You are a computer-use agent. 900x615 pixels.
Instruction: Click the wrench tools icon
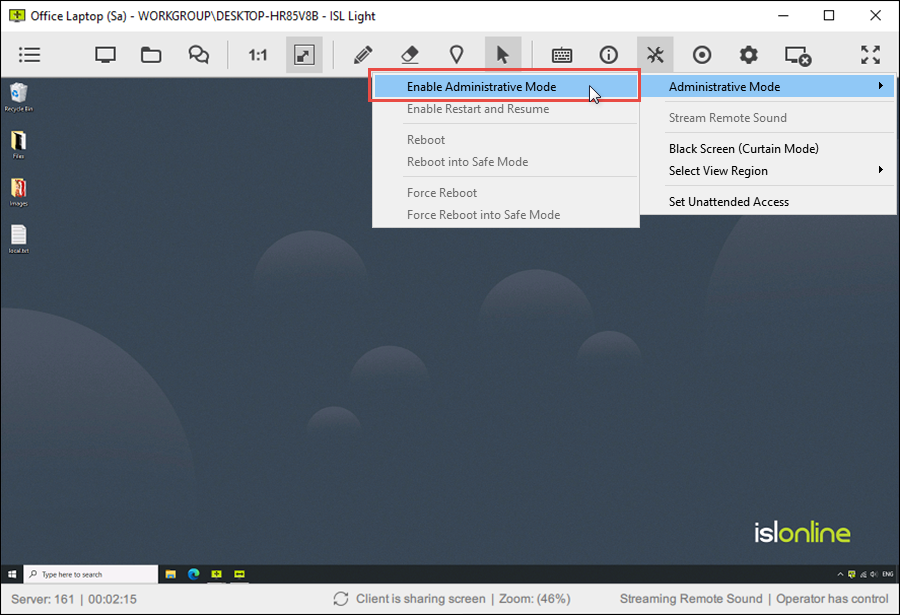tap(656, 55)
